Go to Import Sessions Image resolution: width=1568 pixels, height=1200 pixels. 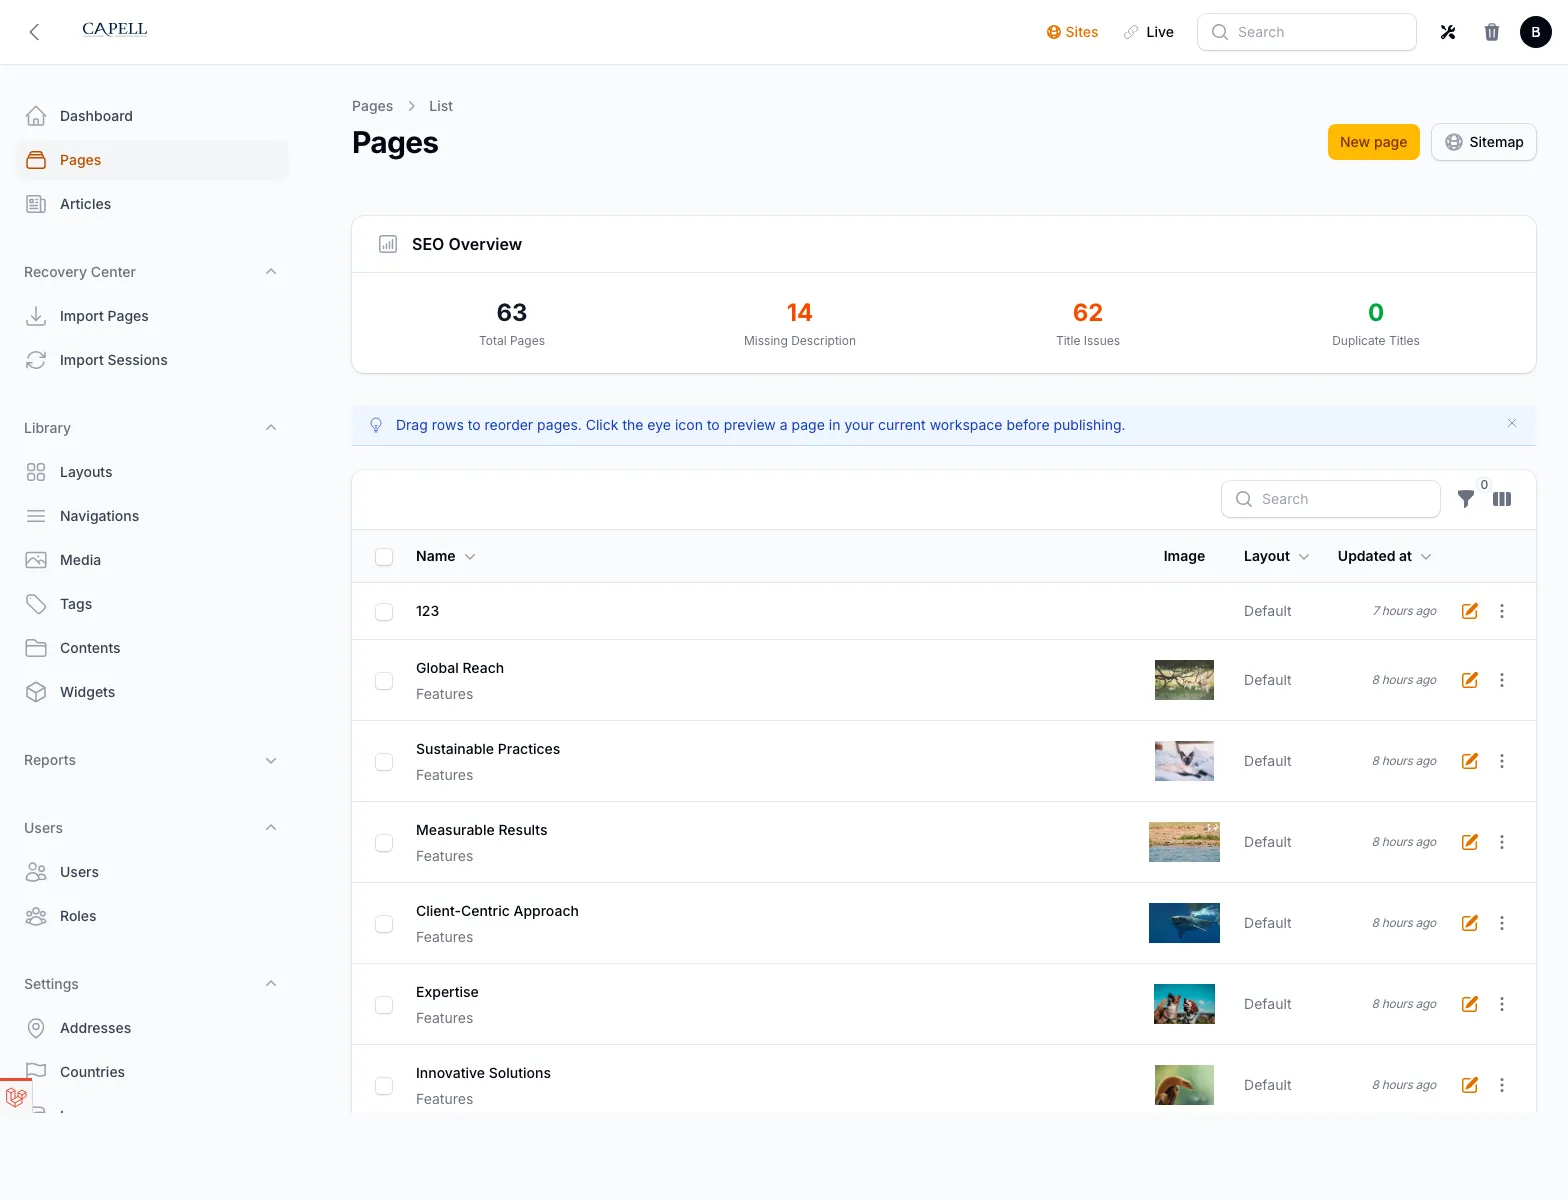click(152, 360)
